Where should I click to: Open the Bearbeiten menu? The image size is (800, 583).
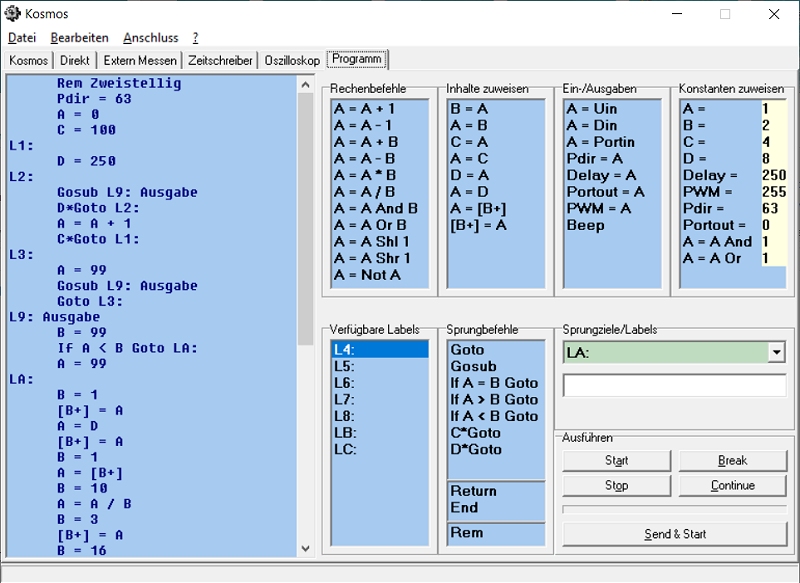(x=79, y=37)
